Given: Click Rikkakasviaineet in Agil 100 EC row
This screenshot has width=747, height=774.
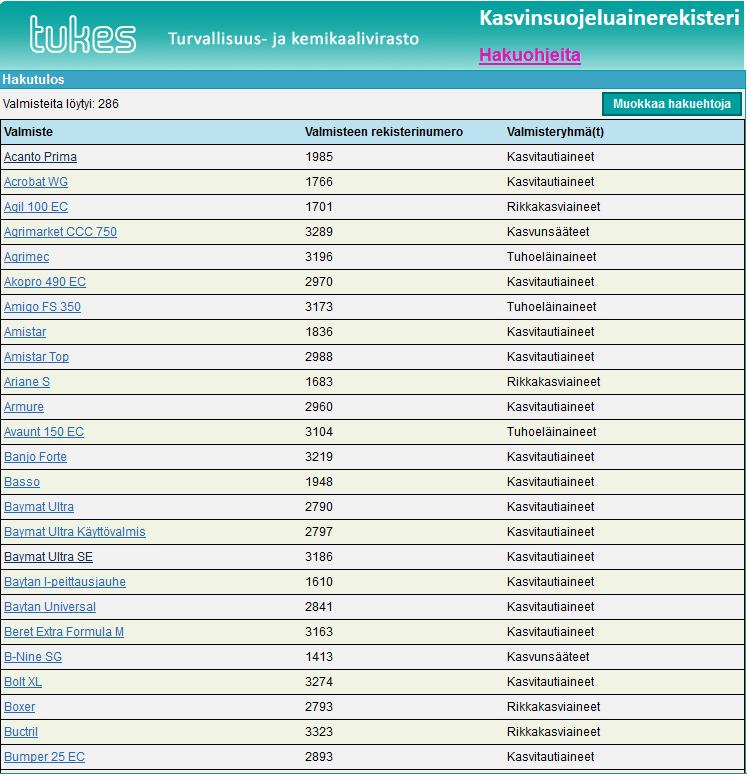Looking at the screenshot, I should click(x=553, y=207).
